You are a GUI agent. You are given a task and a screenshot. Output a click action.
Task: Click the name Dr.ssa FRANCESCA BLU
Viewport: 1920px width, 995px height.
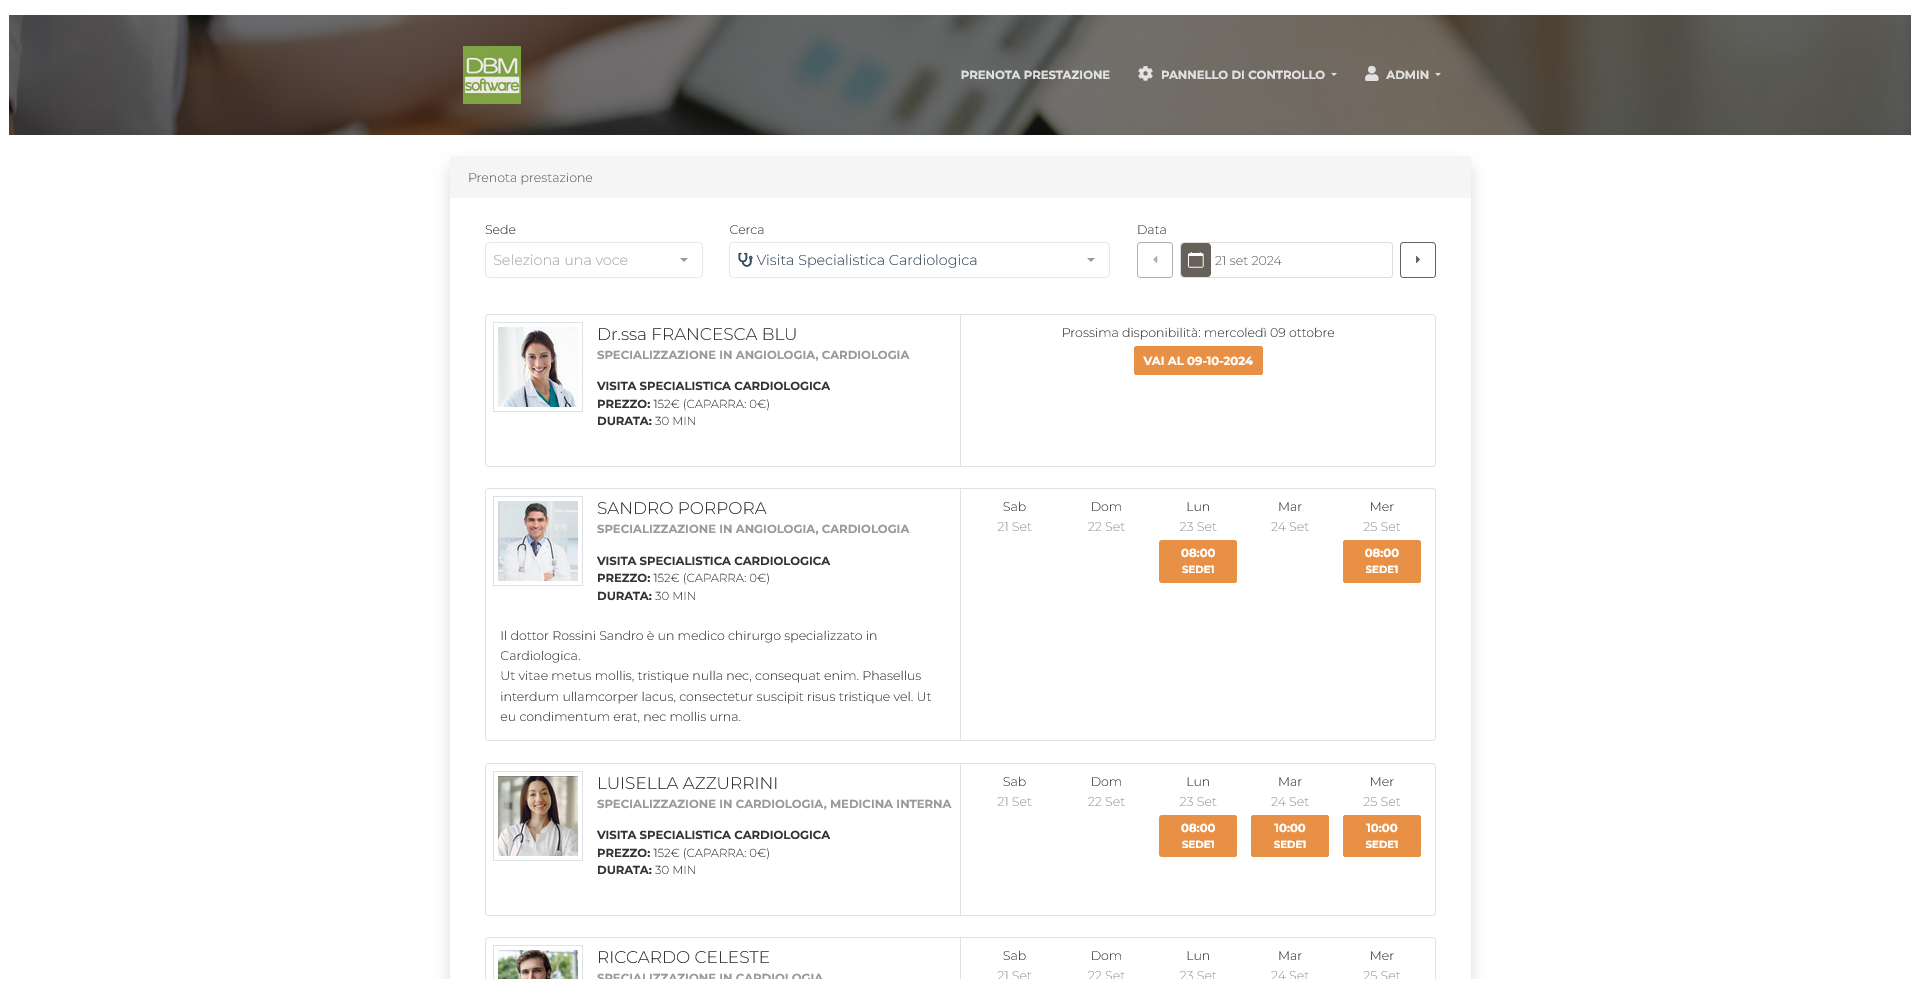click(x=697, y=334)
